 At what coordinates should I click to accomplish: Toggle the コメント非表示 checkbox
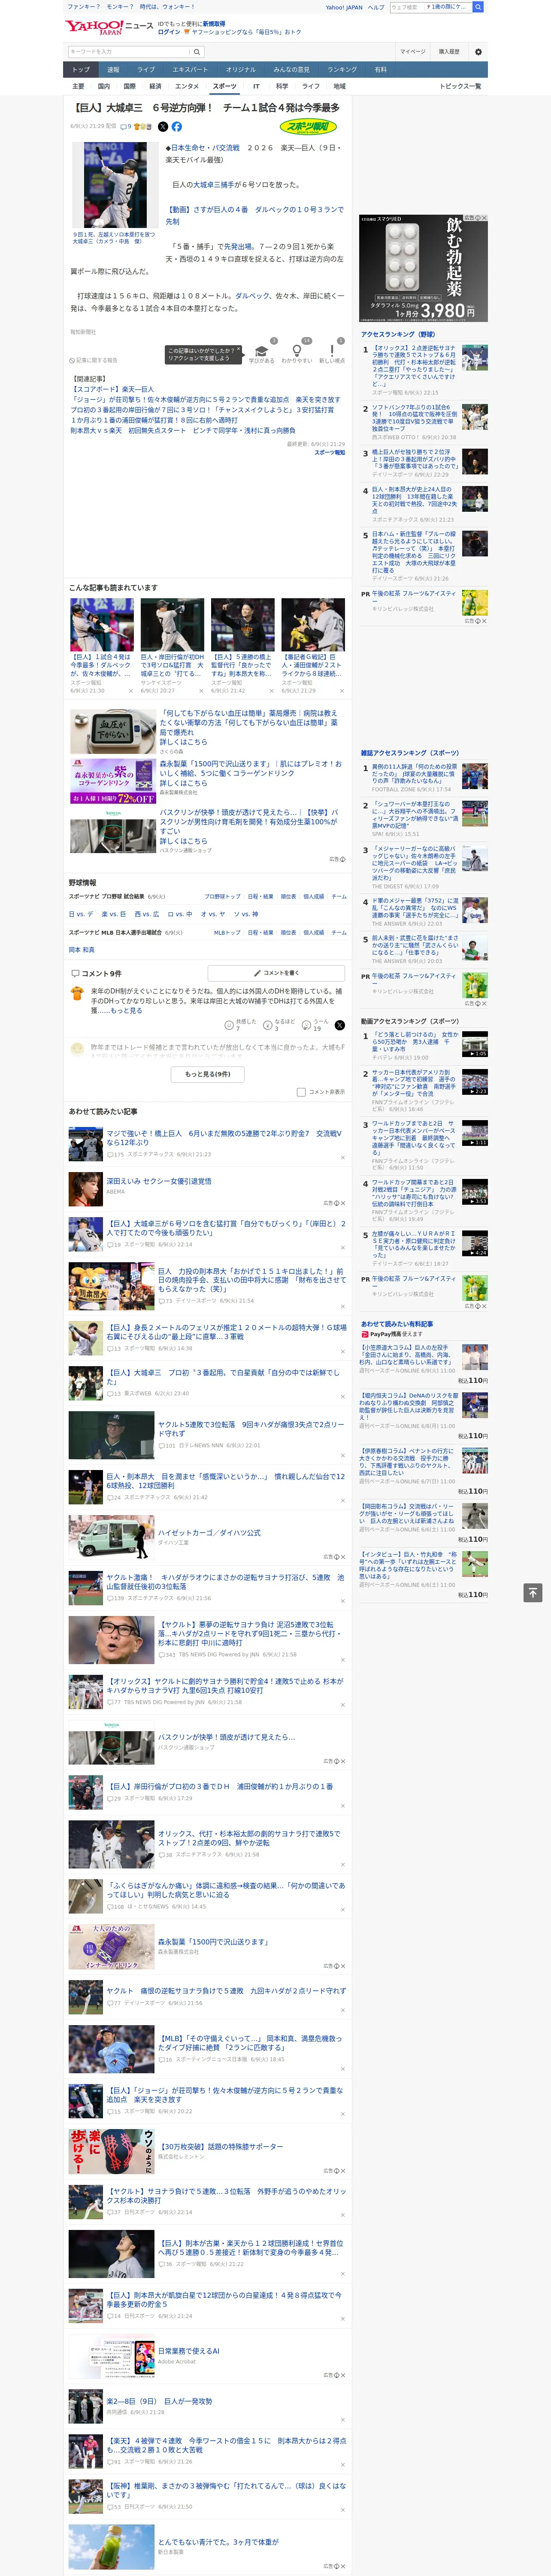tap(301, 1092)
